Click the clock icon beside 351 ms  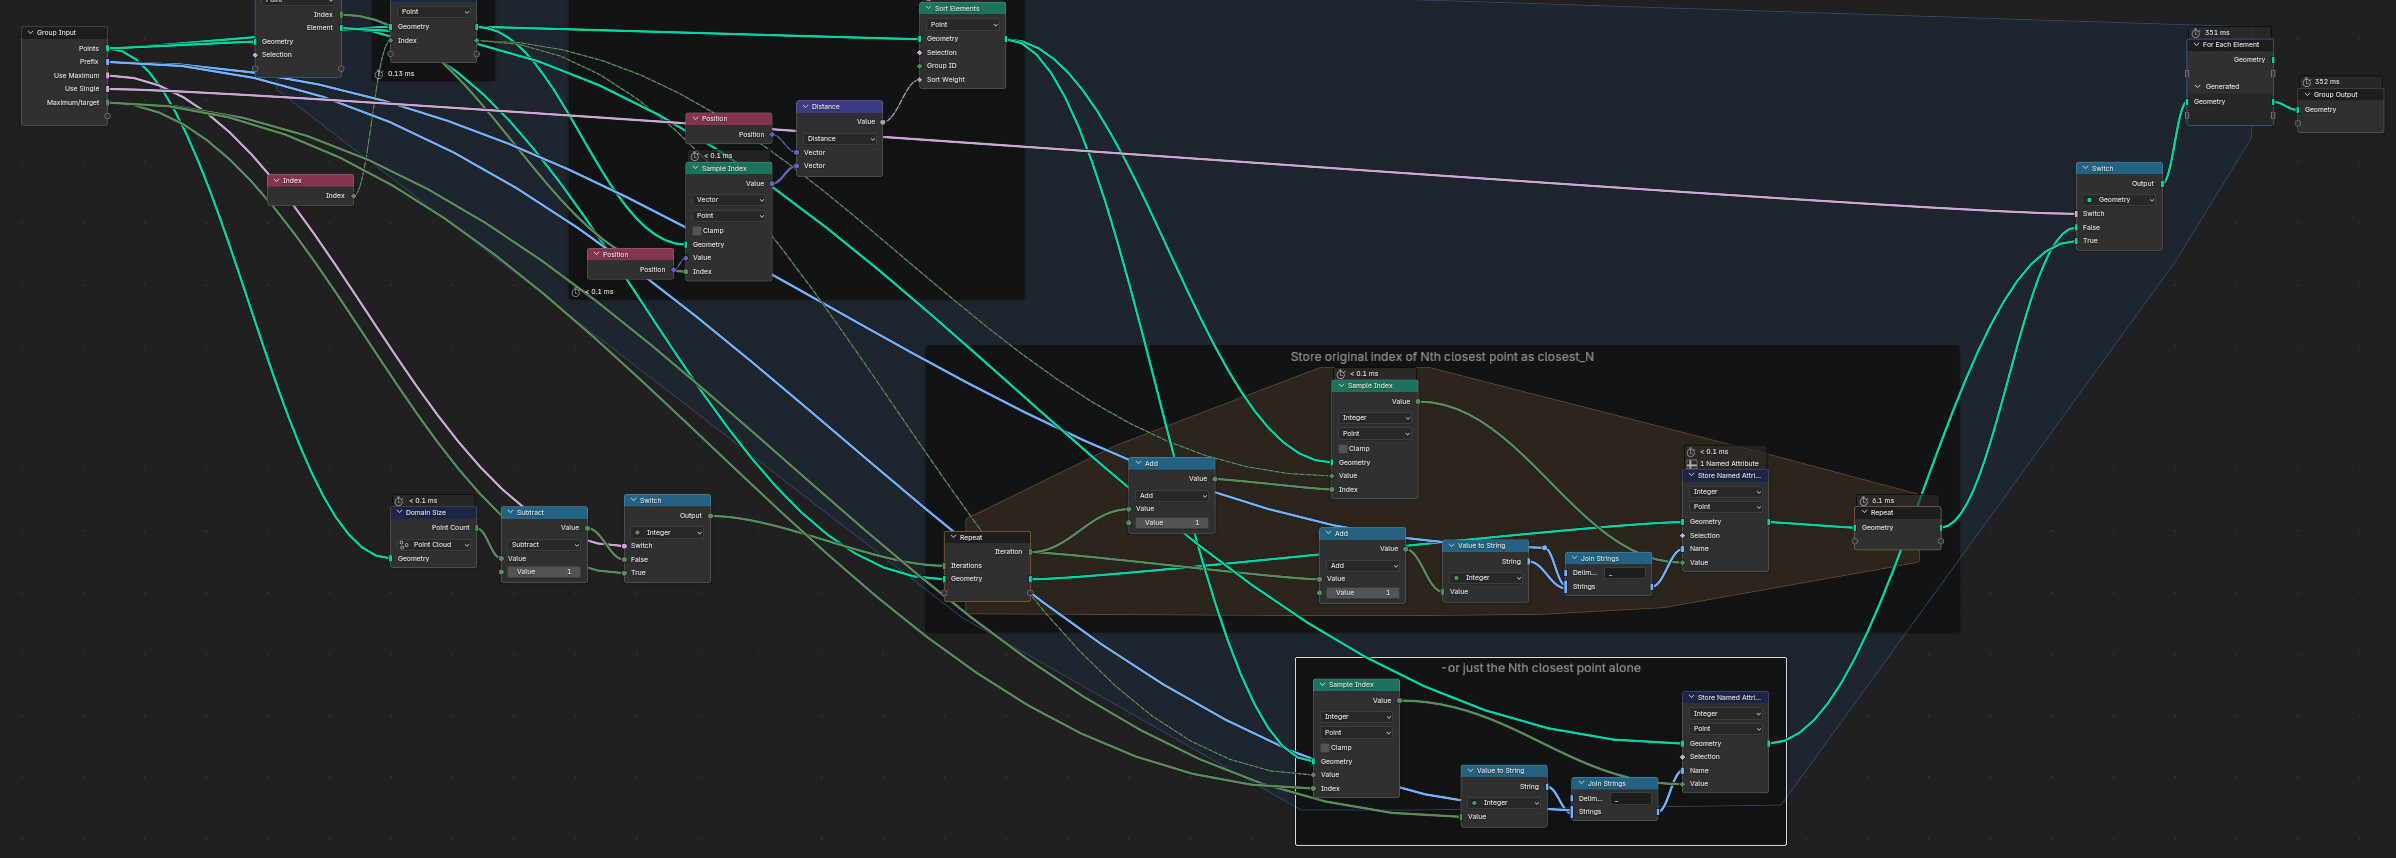[x=2196, y=33]
